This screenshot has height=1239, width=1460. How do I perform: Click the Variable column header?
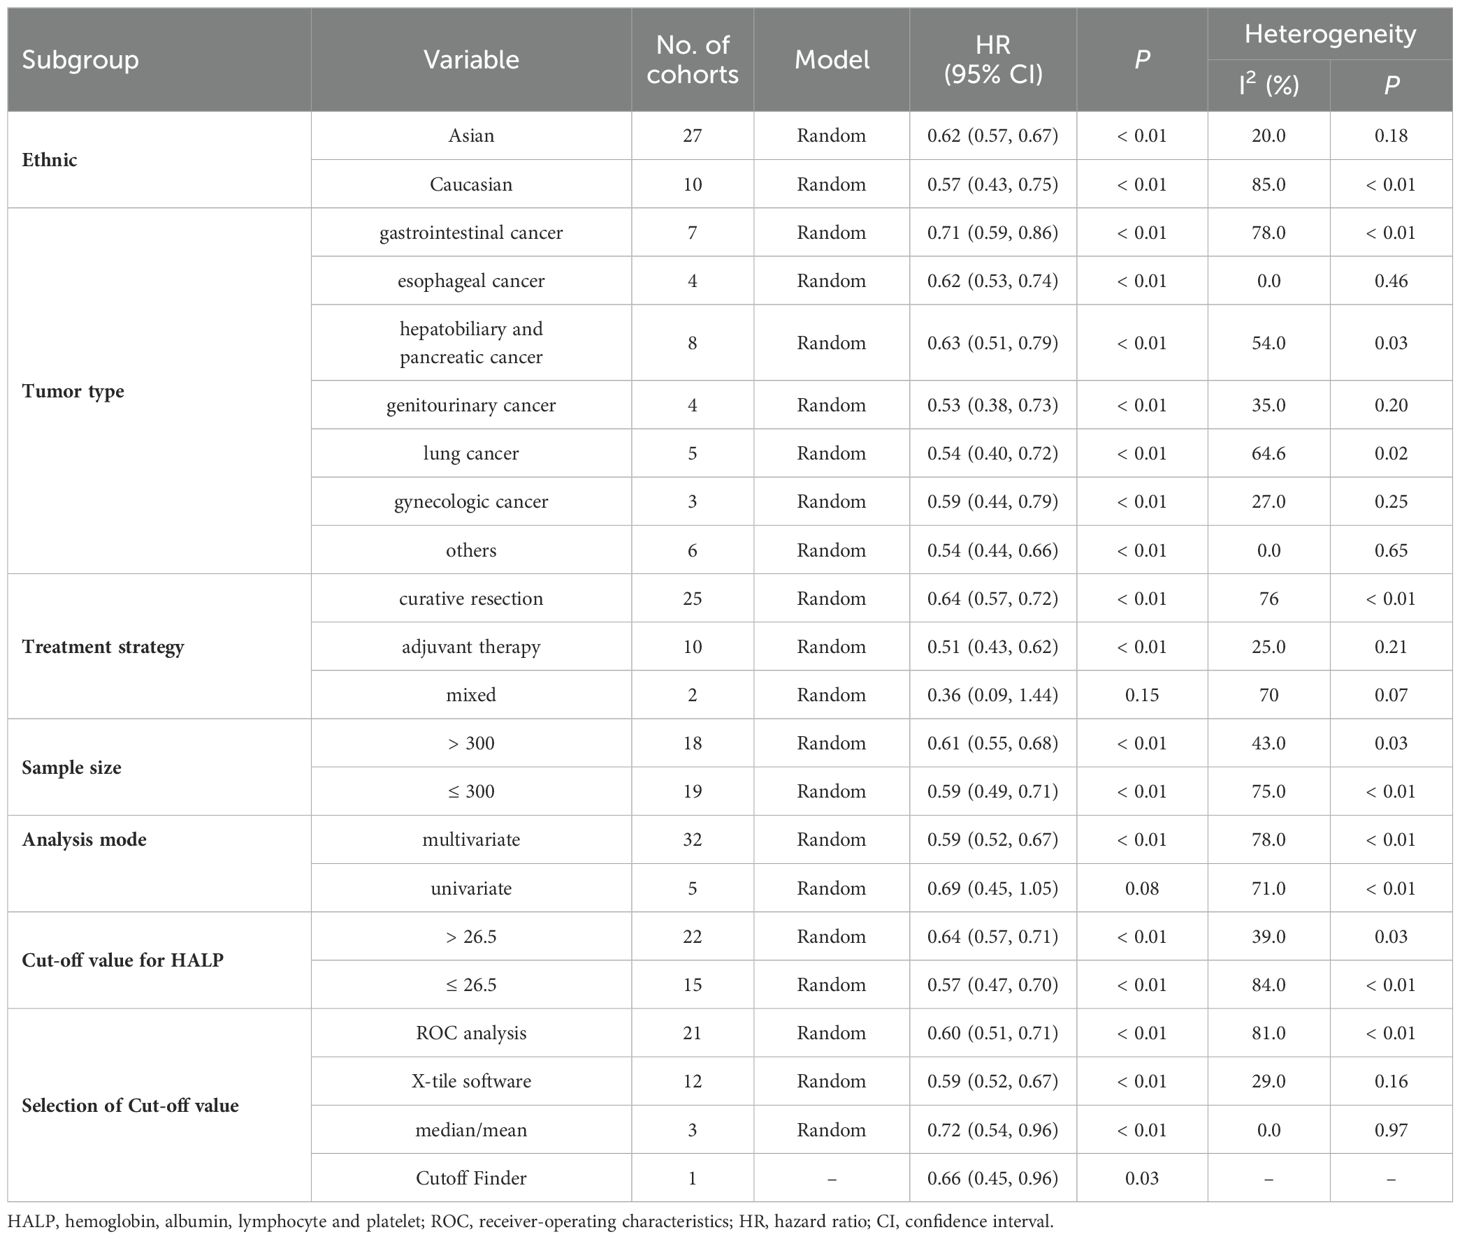pos(471,60)
